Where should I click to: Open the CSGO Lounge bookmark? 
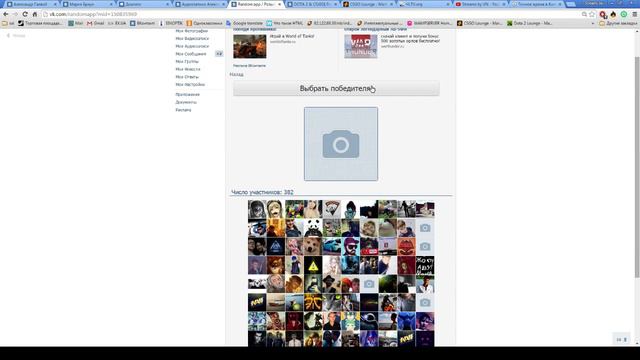480,23
